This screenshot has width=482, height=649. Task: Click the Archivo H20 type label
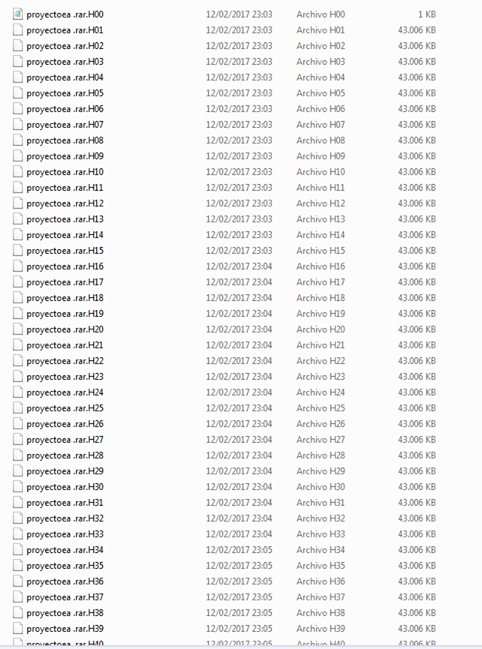pyautogui.click(x=321, y=329)
